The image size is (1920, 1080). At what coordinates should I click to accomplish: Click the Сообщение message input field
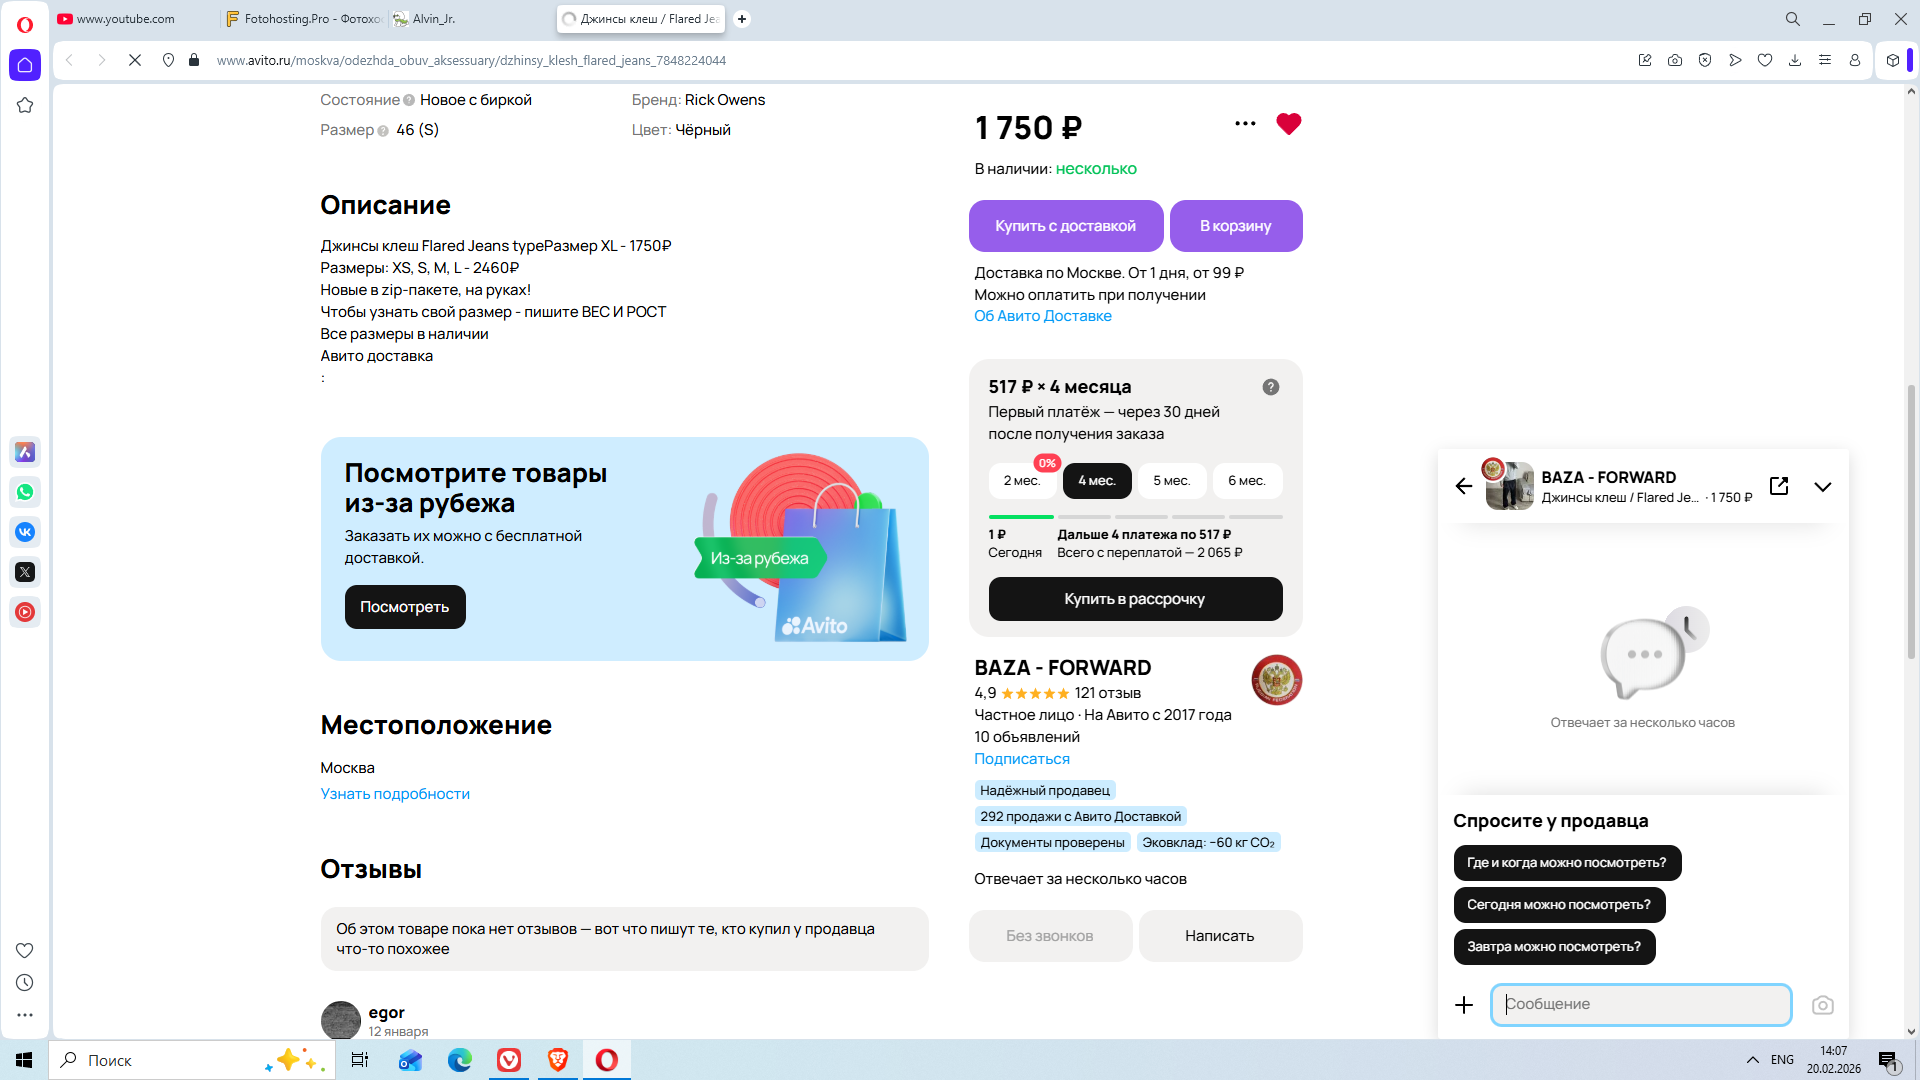[1640, 1005]
